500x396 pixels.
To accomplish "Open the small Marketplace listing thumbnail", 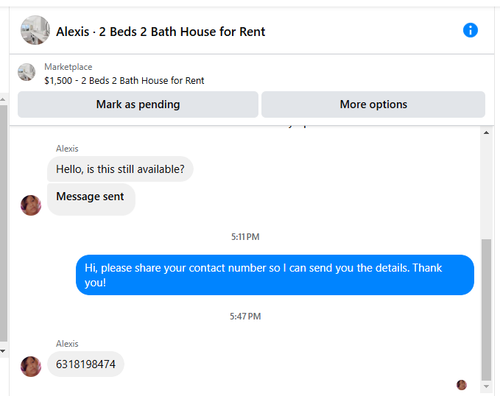I will click(x=26, y=72).
